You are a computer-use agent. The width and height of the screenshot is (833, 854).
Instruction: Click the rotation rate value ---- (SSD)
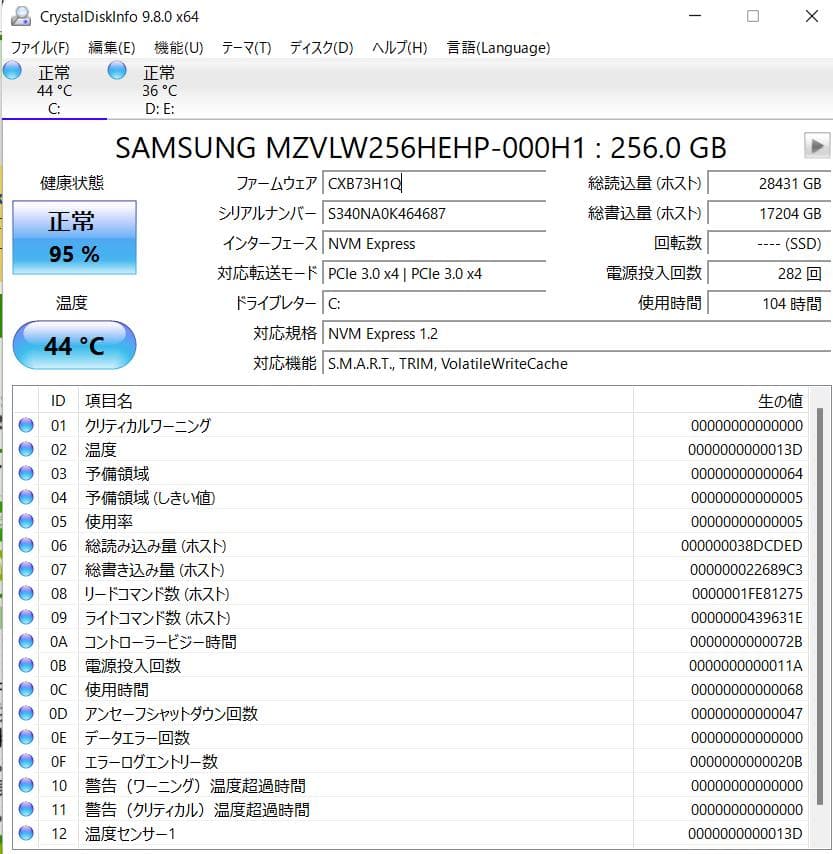click(x=769, y=243)
